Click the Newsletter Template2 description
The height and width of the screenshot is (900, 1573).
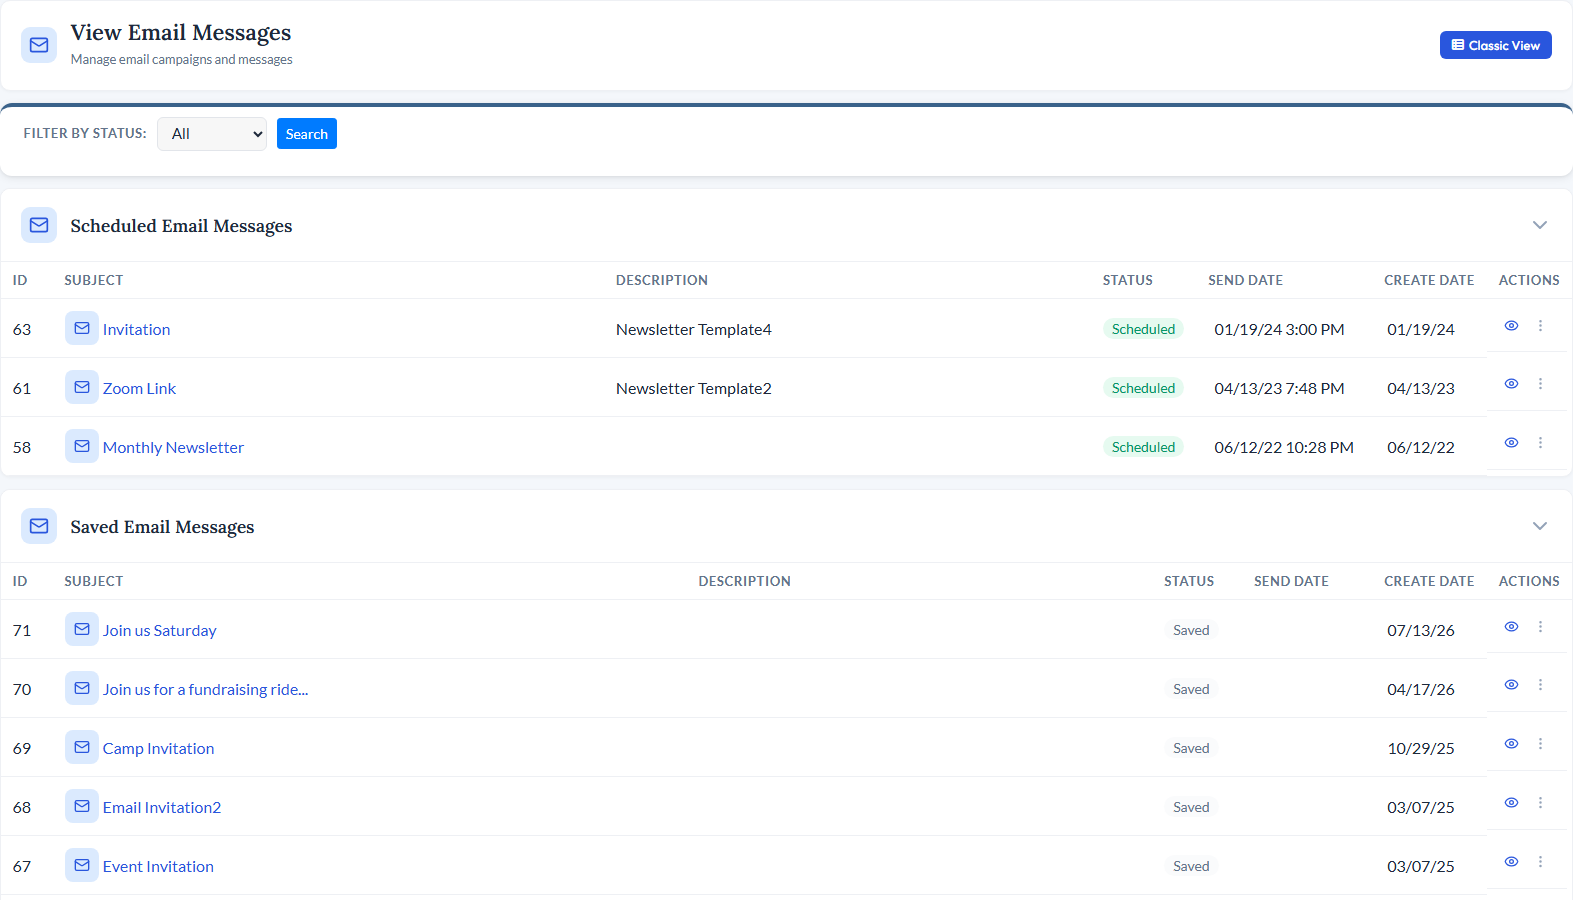[x=694, y=388]
